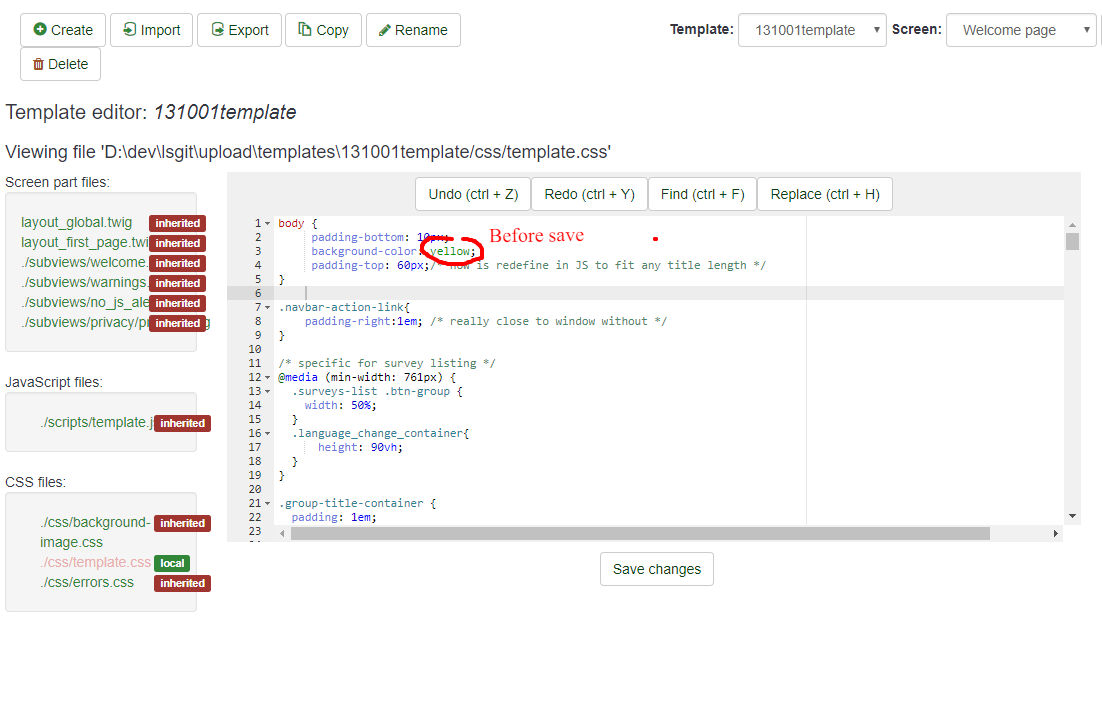Viewport: 1102px width, 708px height.
Task: Click the Export button icon
Action: [217, 30]
